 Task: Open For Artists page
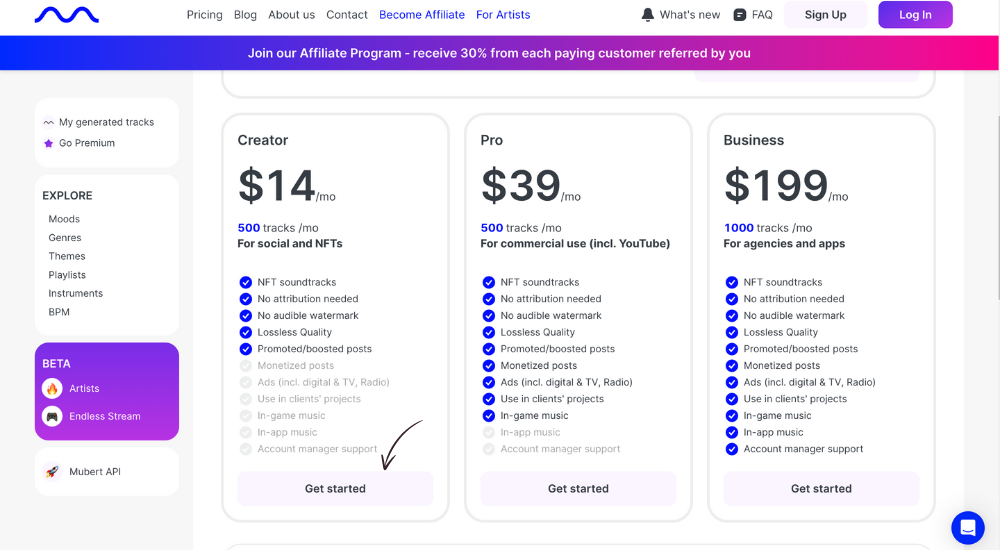(x=503, y=15)
